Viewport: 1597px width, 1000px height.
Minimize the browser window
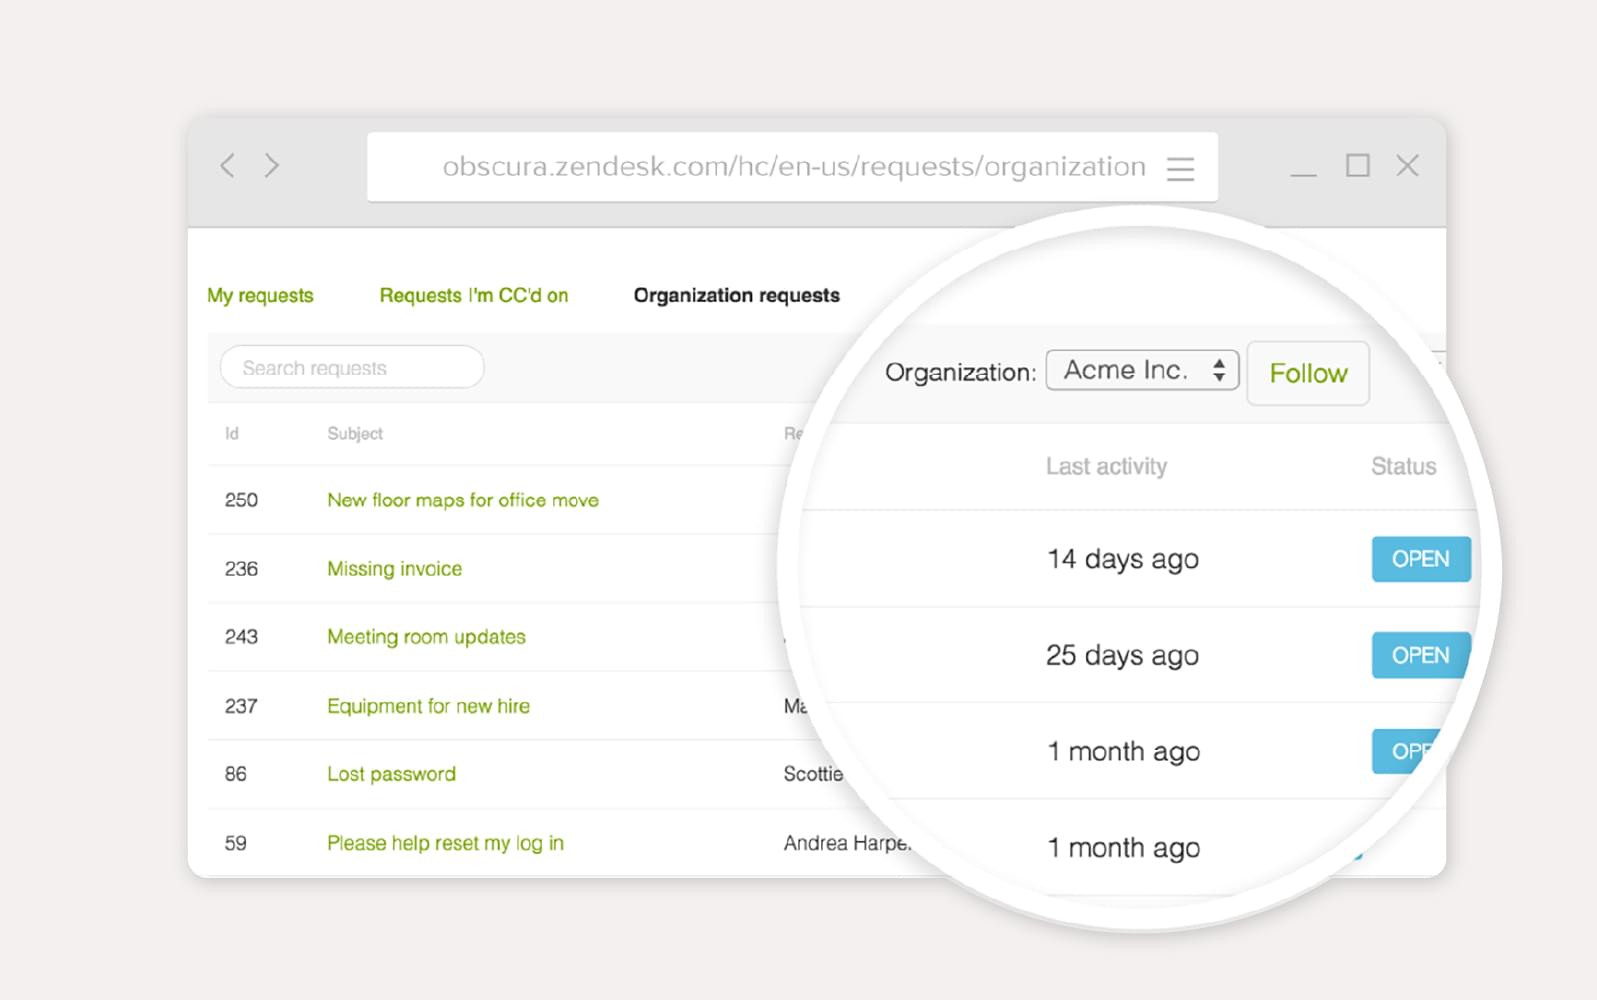(1303, 168)
